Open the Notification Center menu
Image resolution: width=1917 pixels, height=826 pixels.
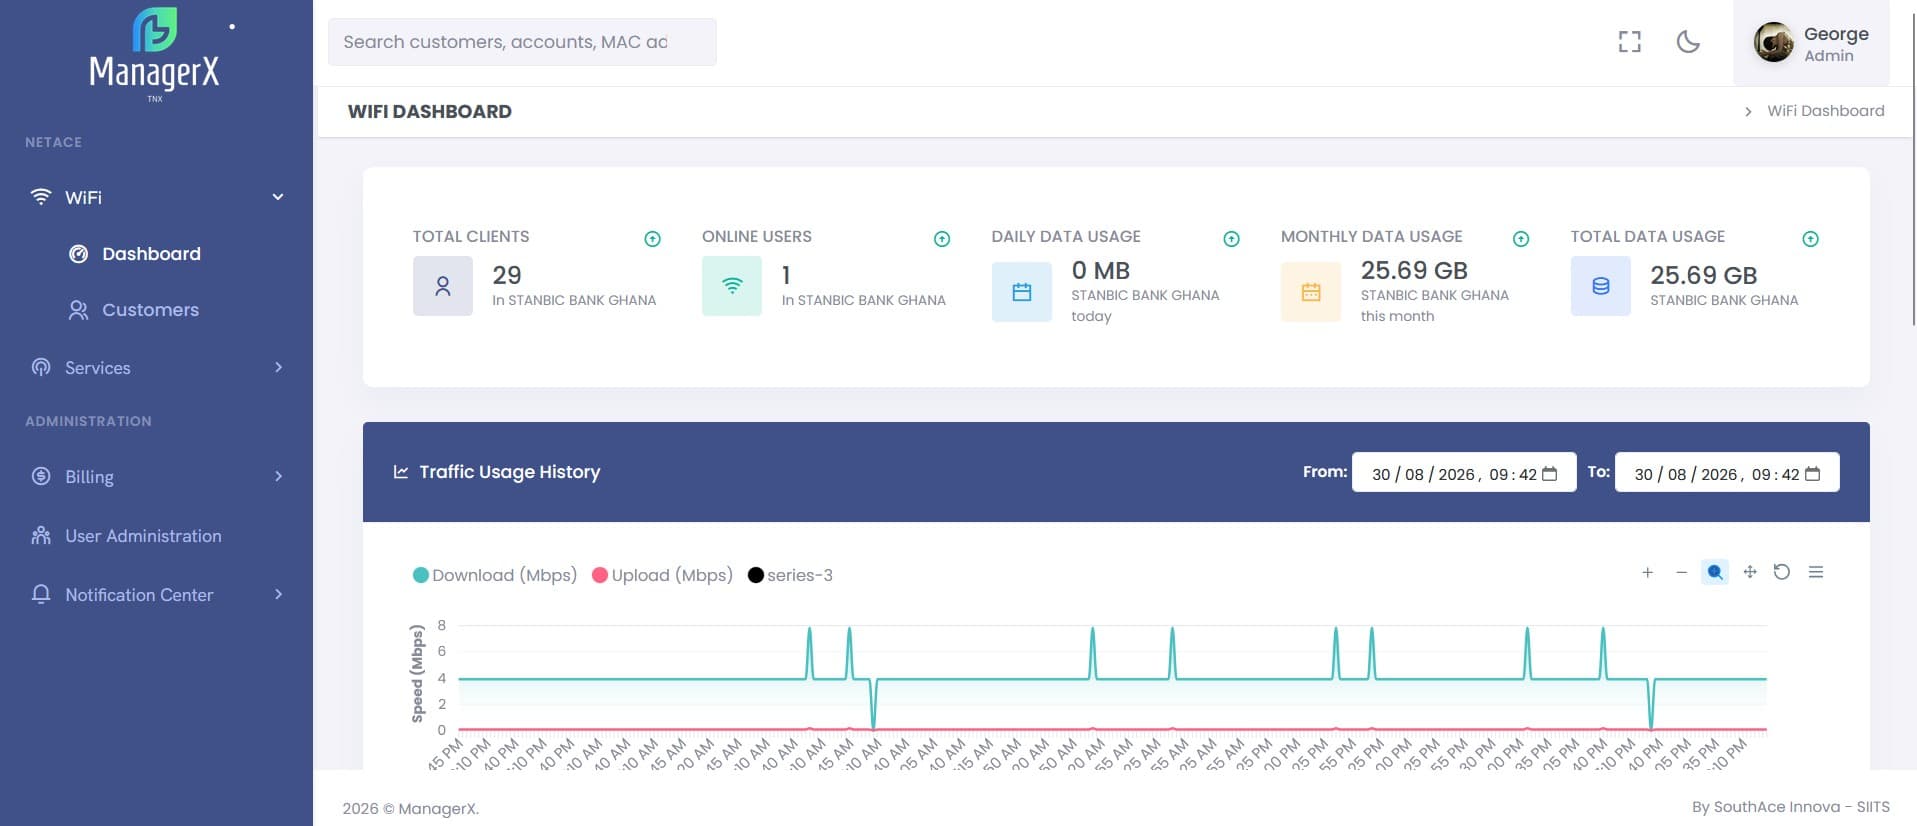(156, 595)
